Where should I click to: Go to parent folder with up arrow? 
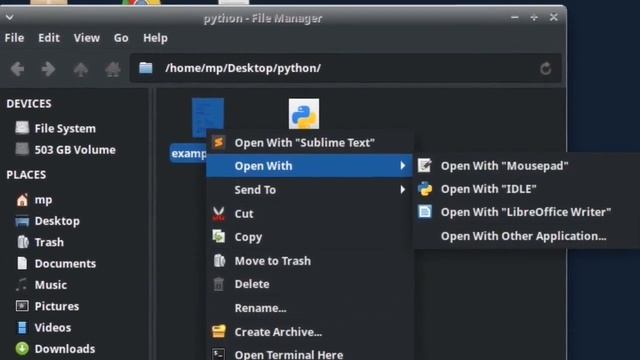point(80,69)
